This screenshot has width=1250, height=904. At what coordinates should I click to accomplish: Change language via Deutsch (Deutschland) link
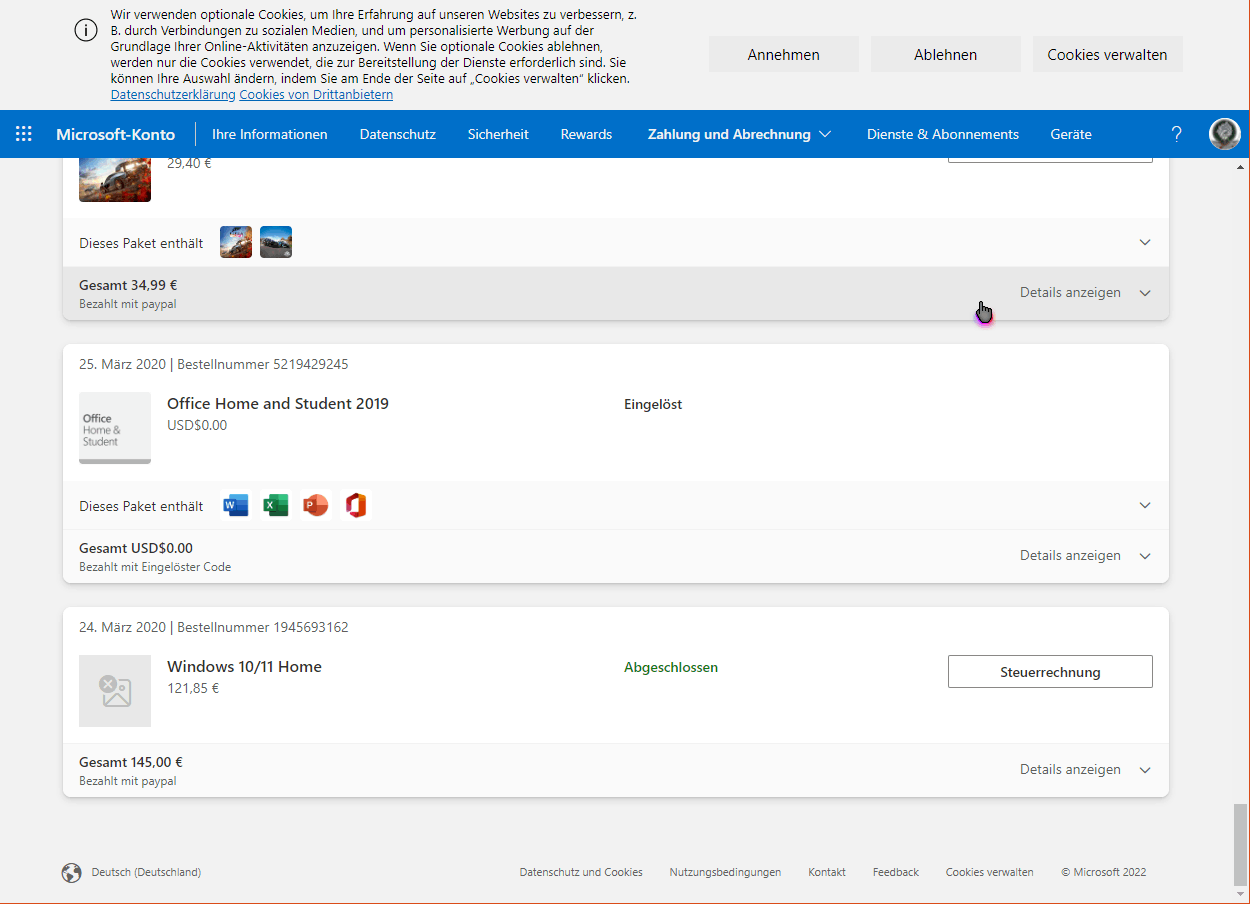pyautogui.click(x=146, y=873)
